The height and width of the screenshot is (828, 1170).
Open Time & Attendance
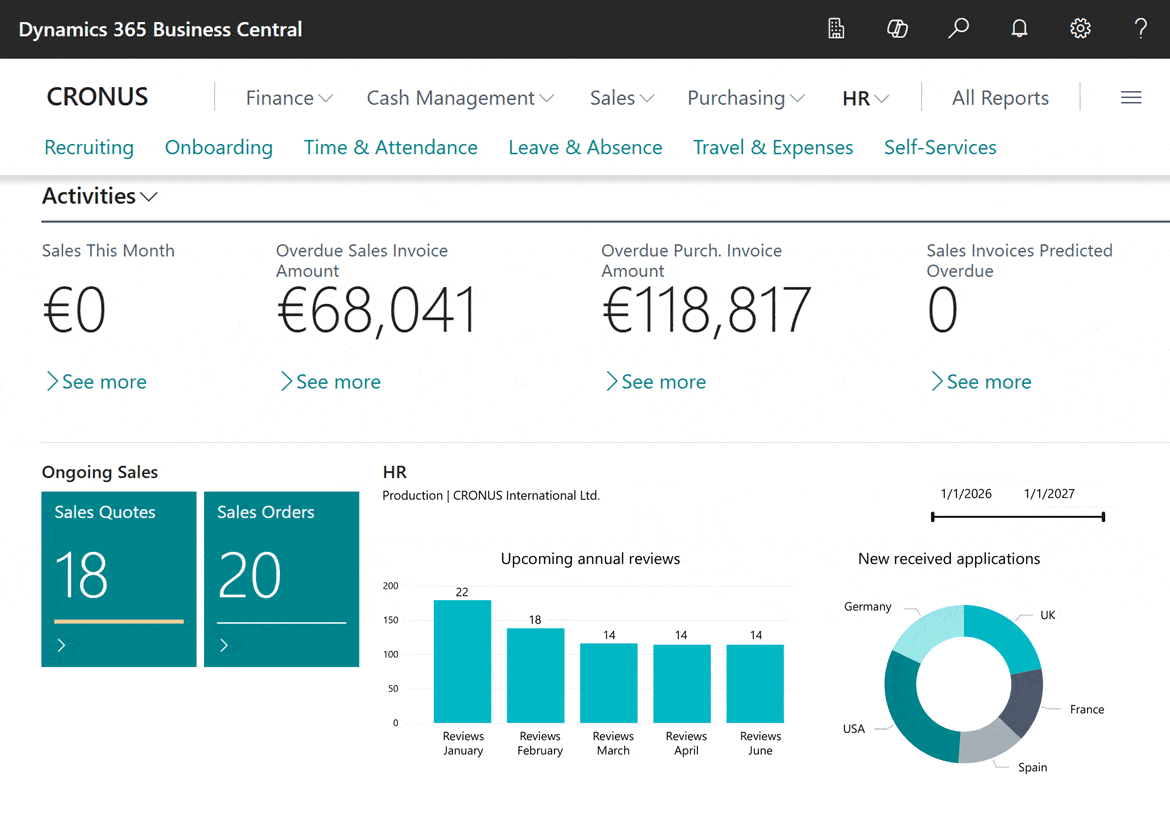[x=390, y=148]
